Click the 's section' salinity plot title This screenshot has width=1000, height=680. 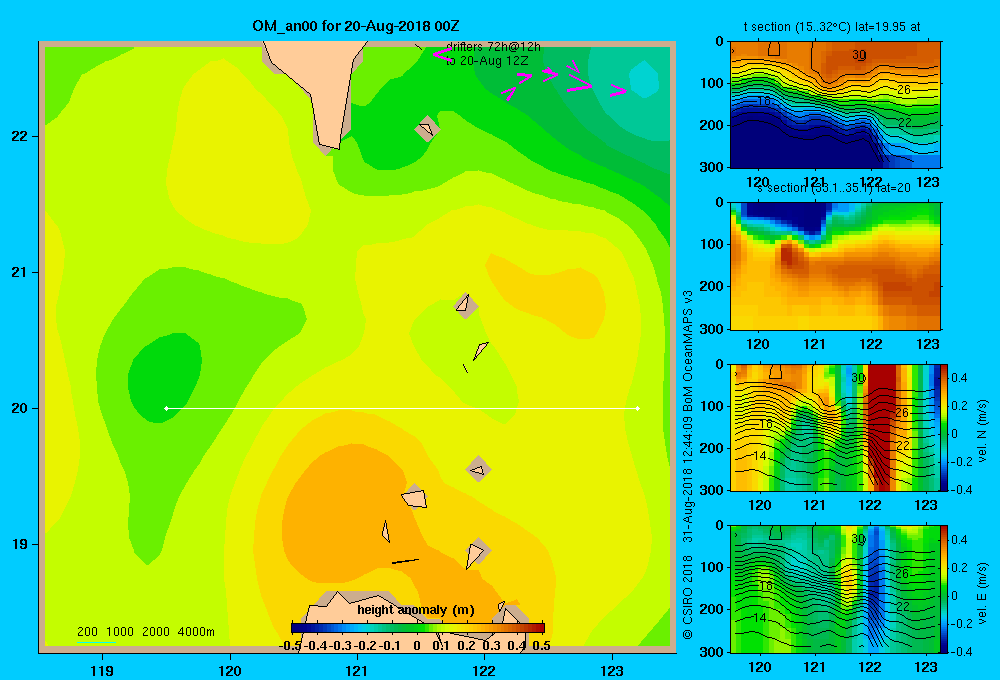834,188
